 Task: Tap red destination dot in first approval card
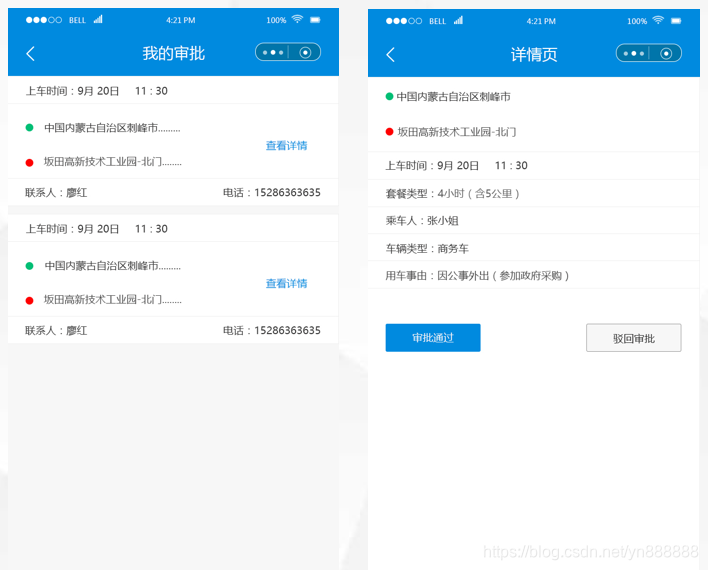29,163
